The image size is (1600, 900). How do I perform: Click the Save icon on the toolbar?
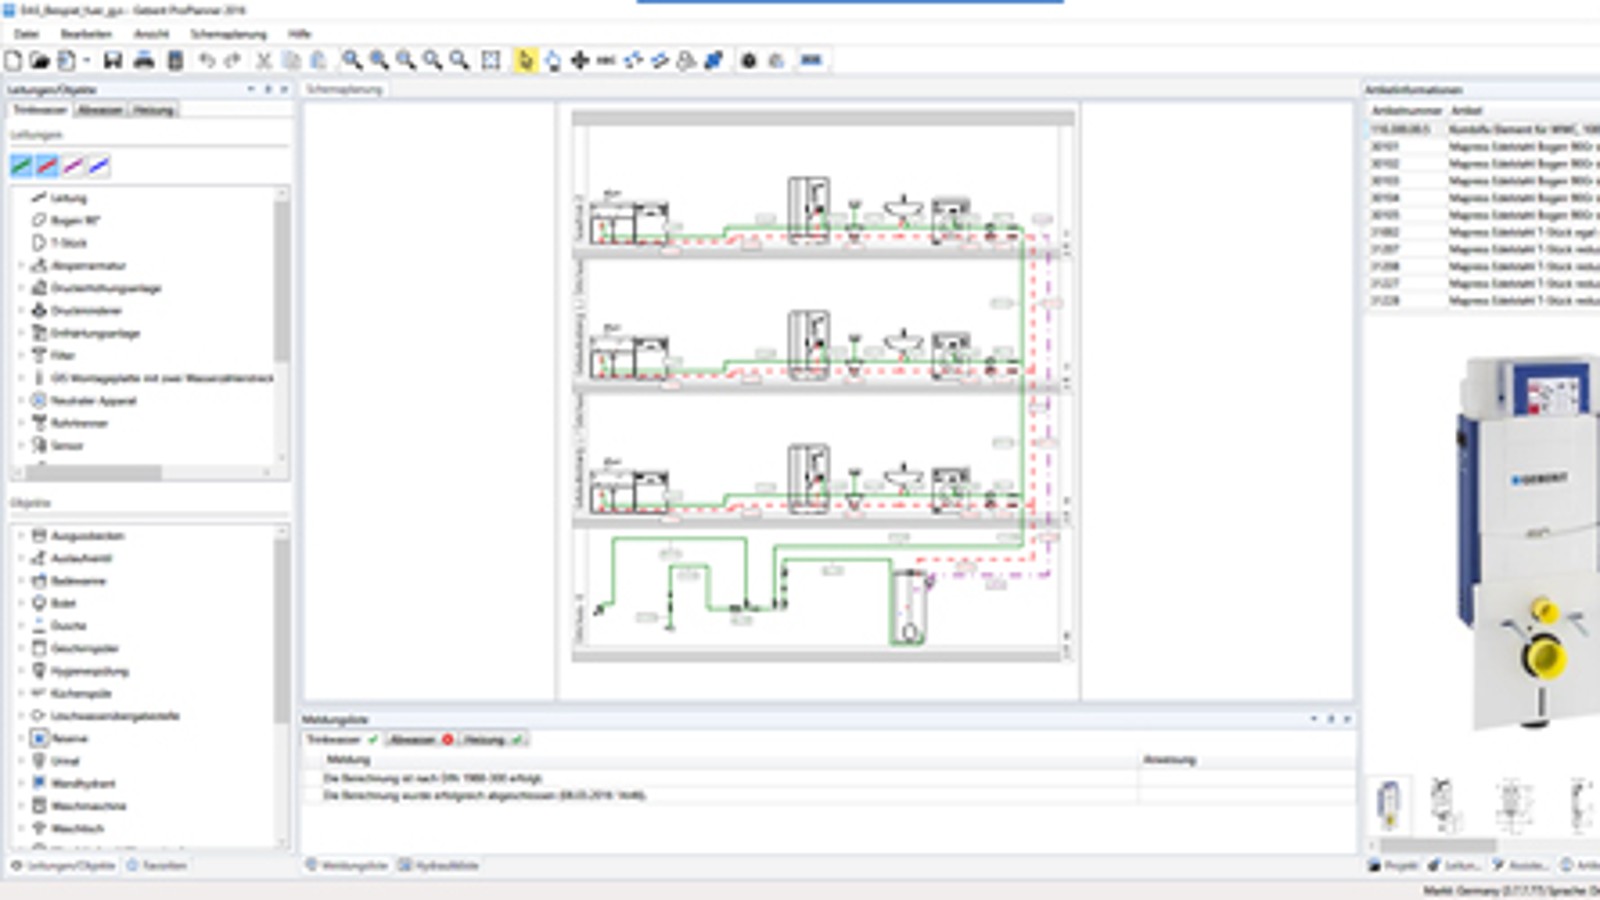pyautogui.click(x=114, y=59)
